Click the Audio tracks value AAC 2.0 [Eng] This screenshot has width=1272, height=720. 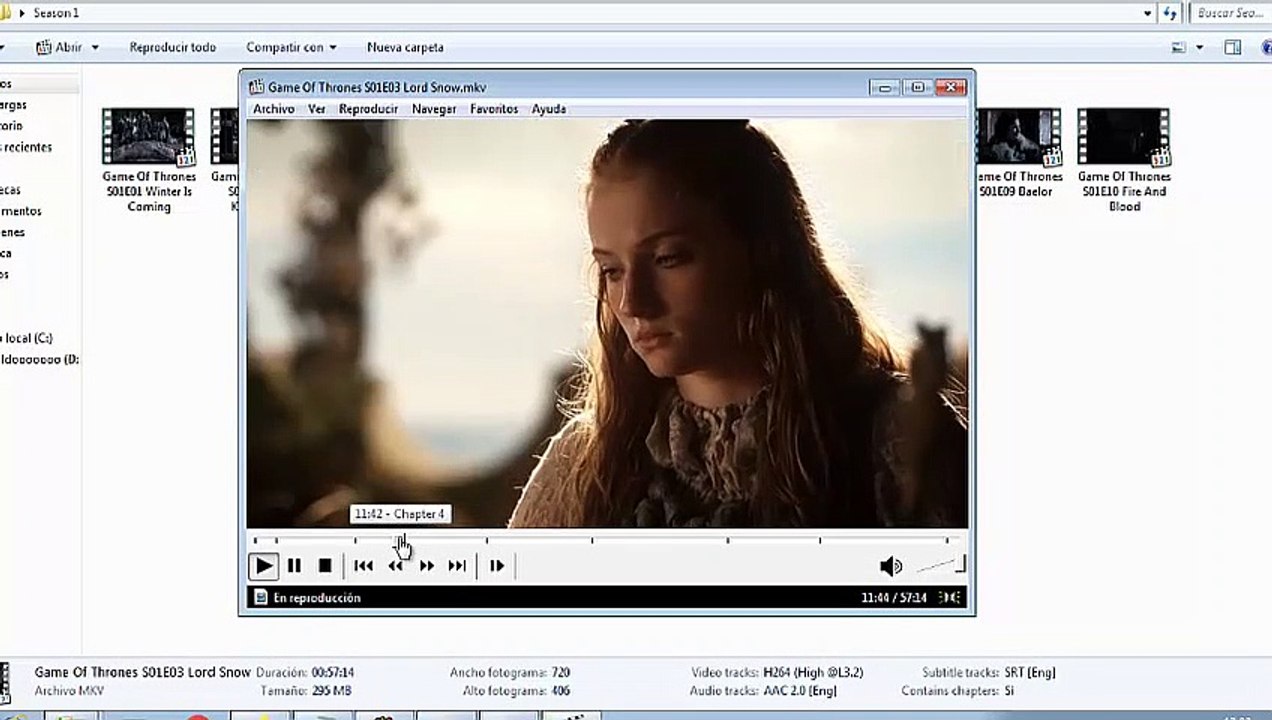coord(799,691)
